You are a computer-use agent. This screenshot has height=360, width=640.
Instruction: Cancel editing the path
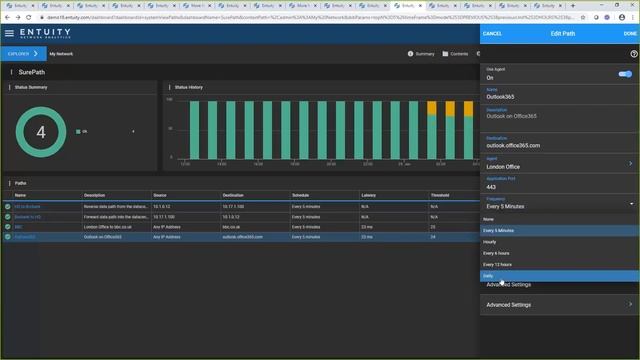click(x=492, y=33)
